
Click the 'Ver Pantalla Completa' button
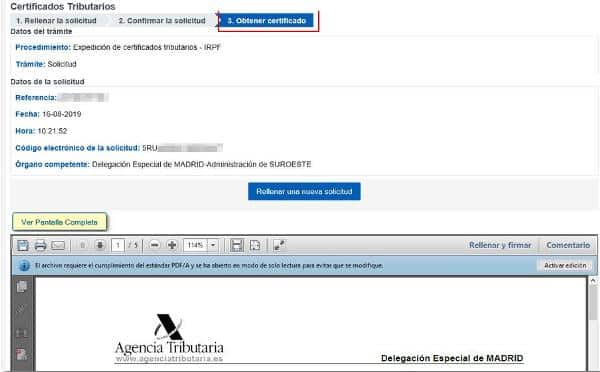click(59, 222)
